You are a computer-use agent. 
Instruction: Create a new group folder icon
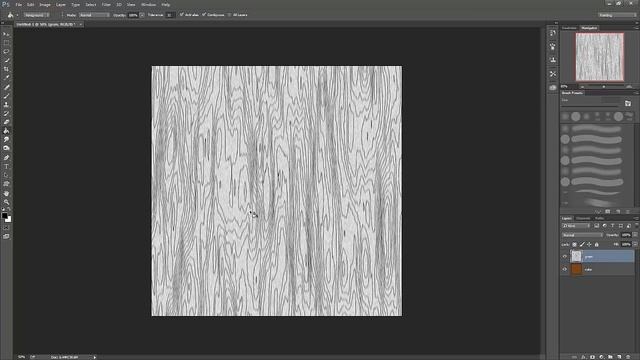611,357
